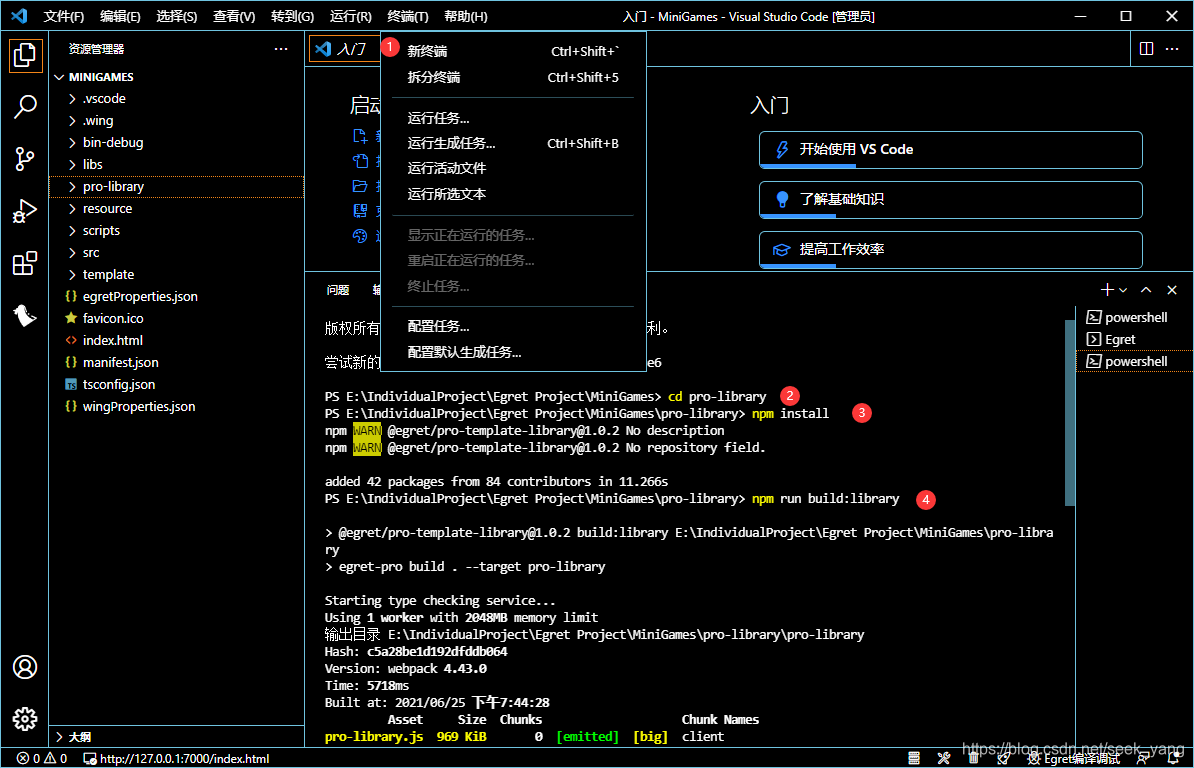
Task: Open the Source Control view
Action: click(x=25, y=159)
